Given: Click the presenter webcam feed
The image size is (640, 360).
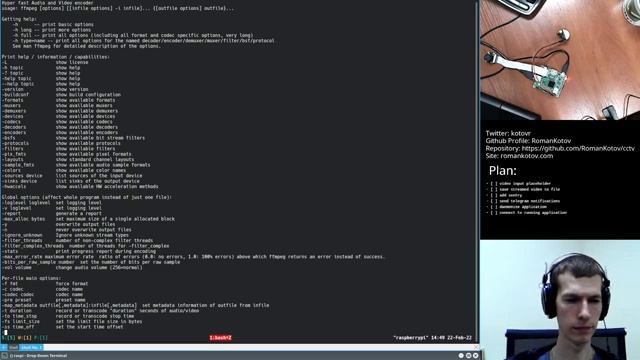Looking at the screenshot, I should (560, 300).
